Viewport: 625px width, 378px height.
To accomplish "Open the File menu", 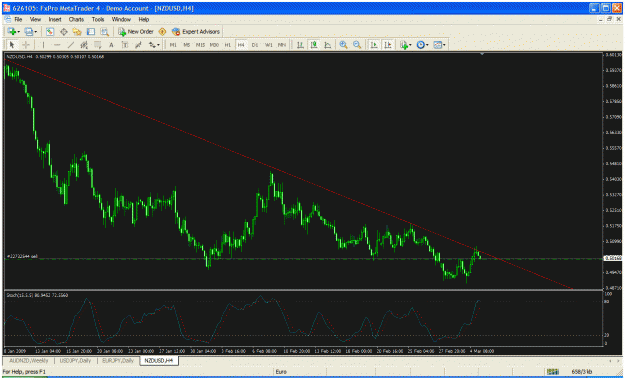I will tap(18, 19).
